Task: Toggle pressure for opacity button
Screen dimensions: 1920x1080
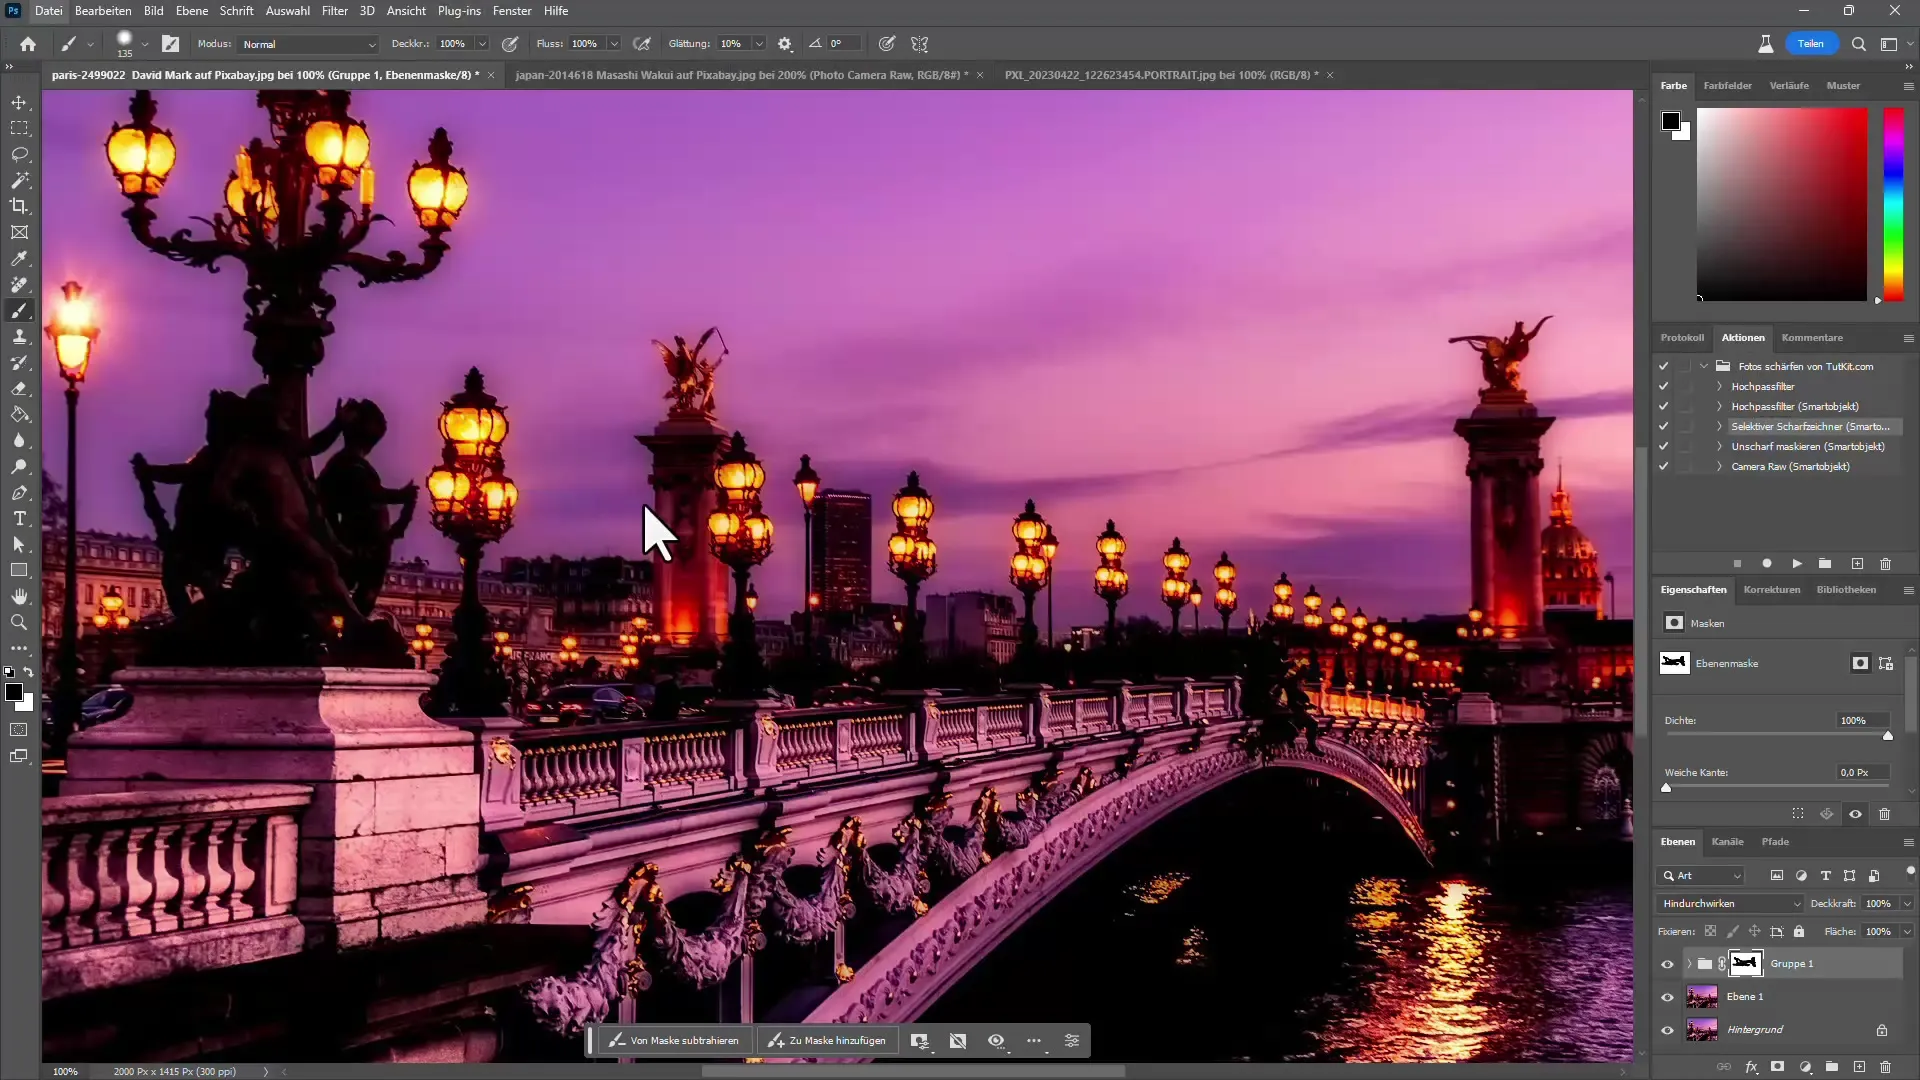Action: [510, 44]
